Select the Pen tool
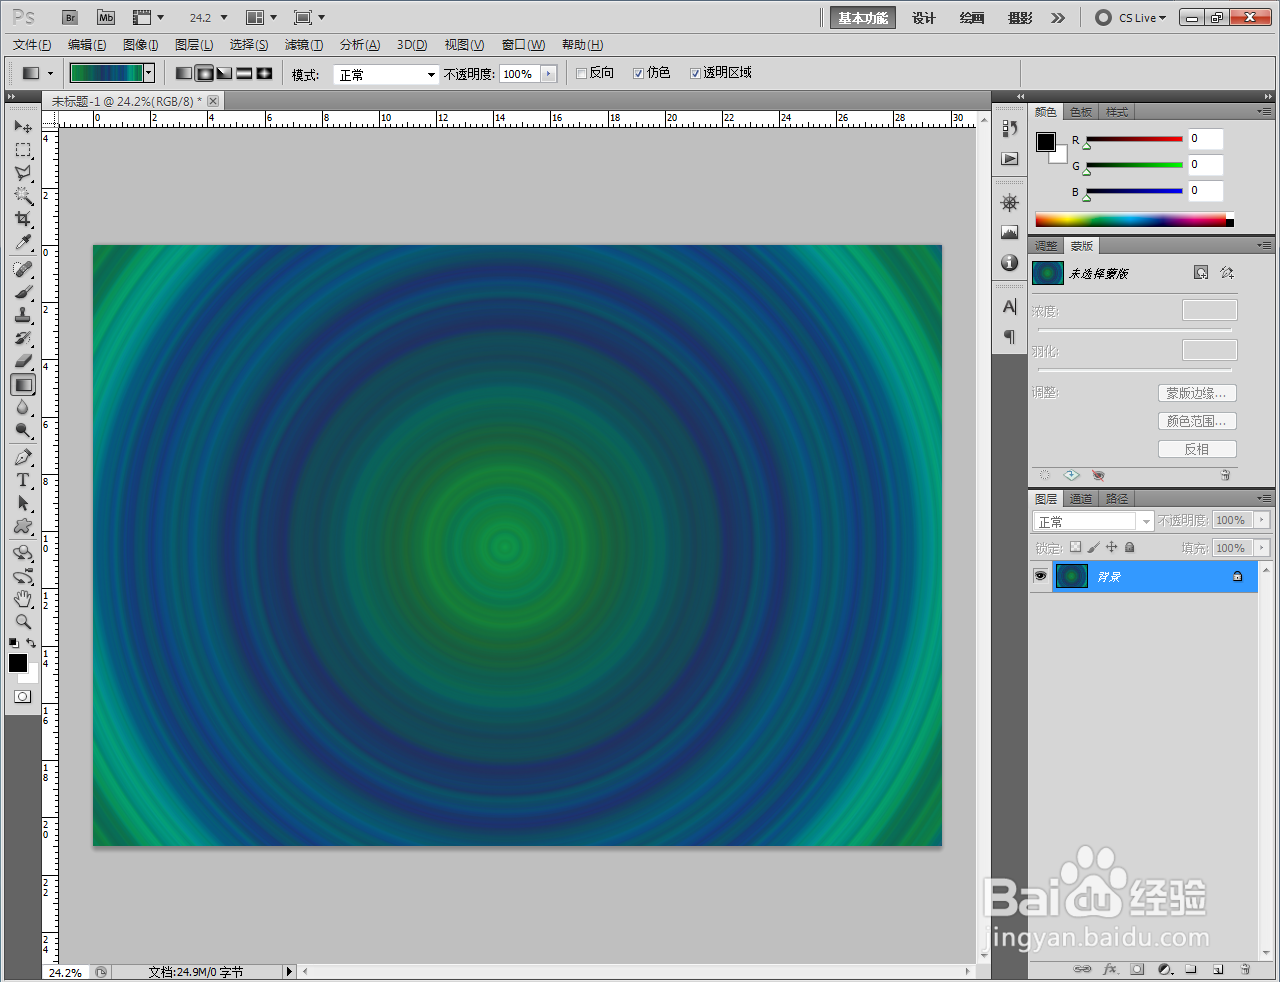Screen dimensions: 1280x982 23,458
